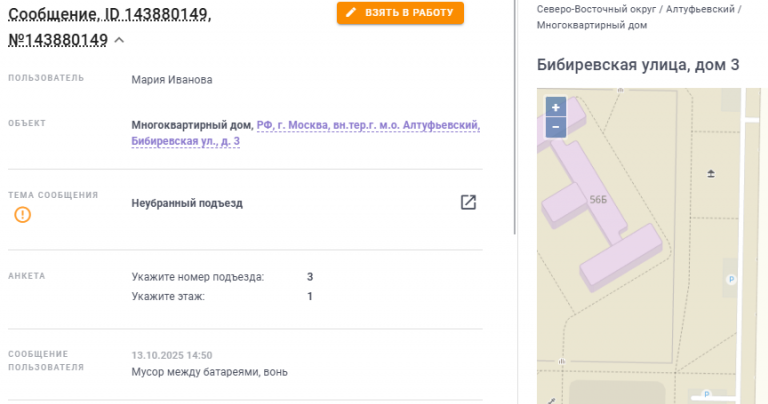Screen dimensions: 768x404
Task: Click the parking icon at the map's bottom edge
Action: [x=706, y=394]
